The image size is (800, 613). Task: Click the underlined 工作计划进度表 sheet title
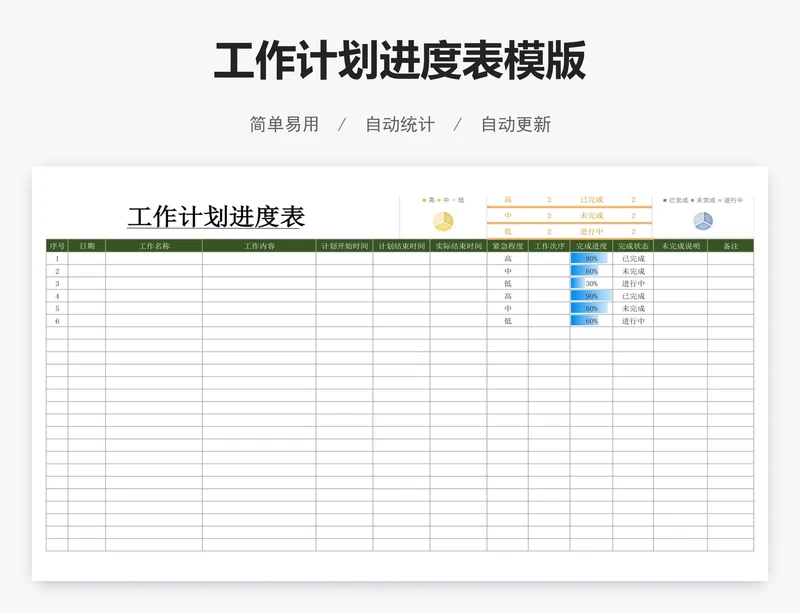(x=216, y=217)
